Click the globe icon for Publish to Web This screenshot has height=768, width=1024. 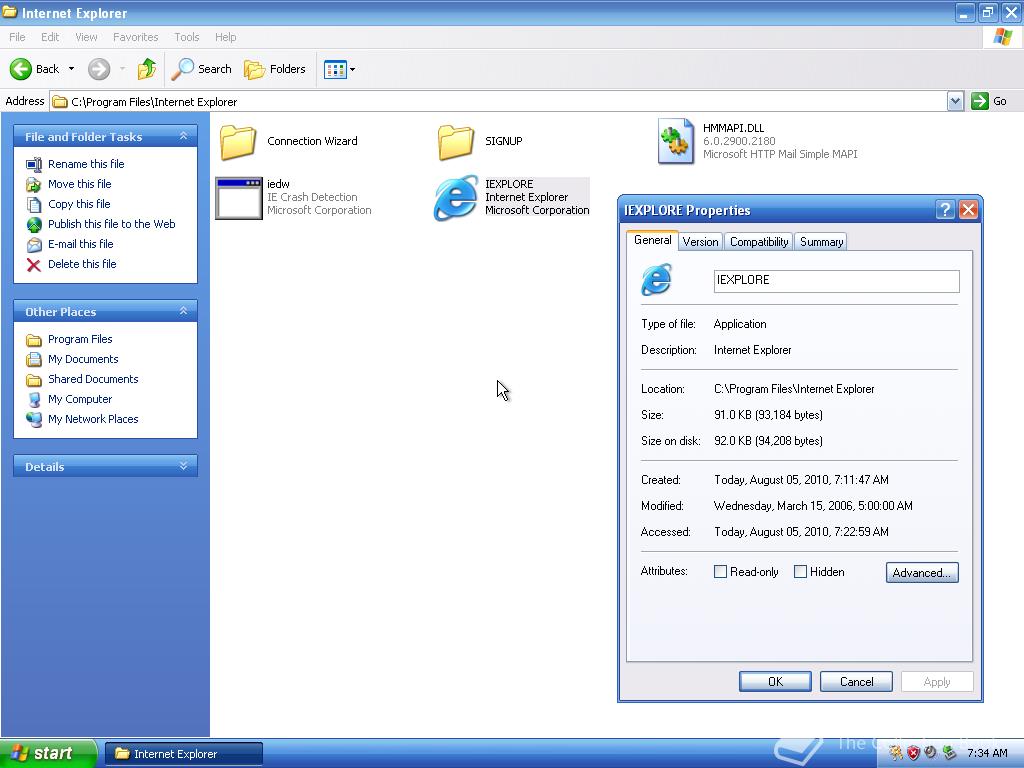pos(34,225)
